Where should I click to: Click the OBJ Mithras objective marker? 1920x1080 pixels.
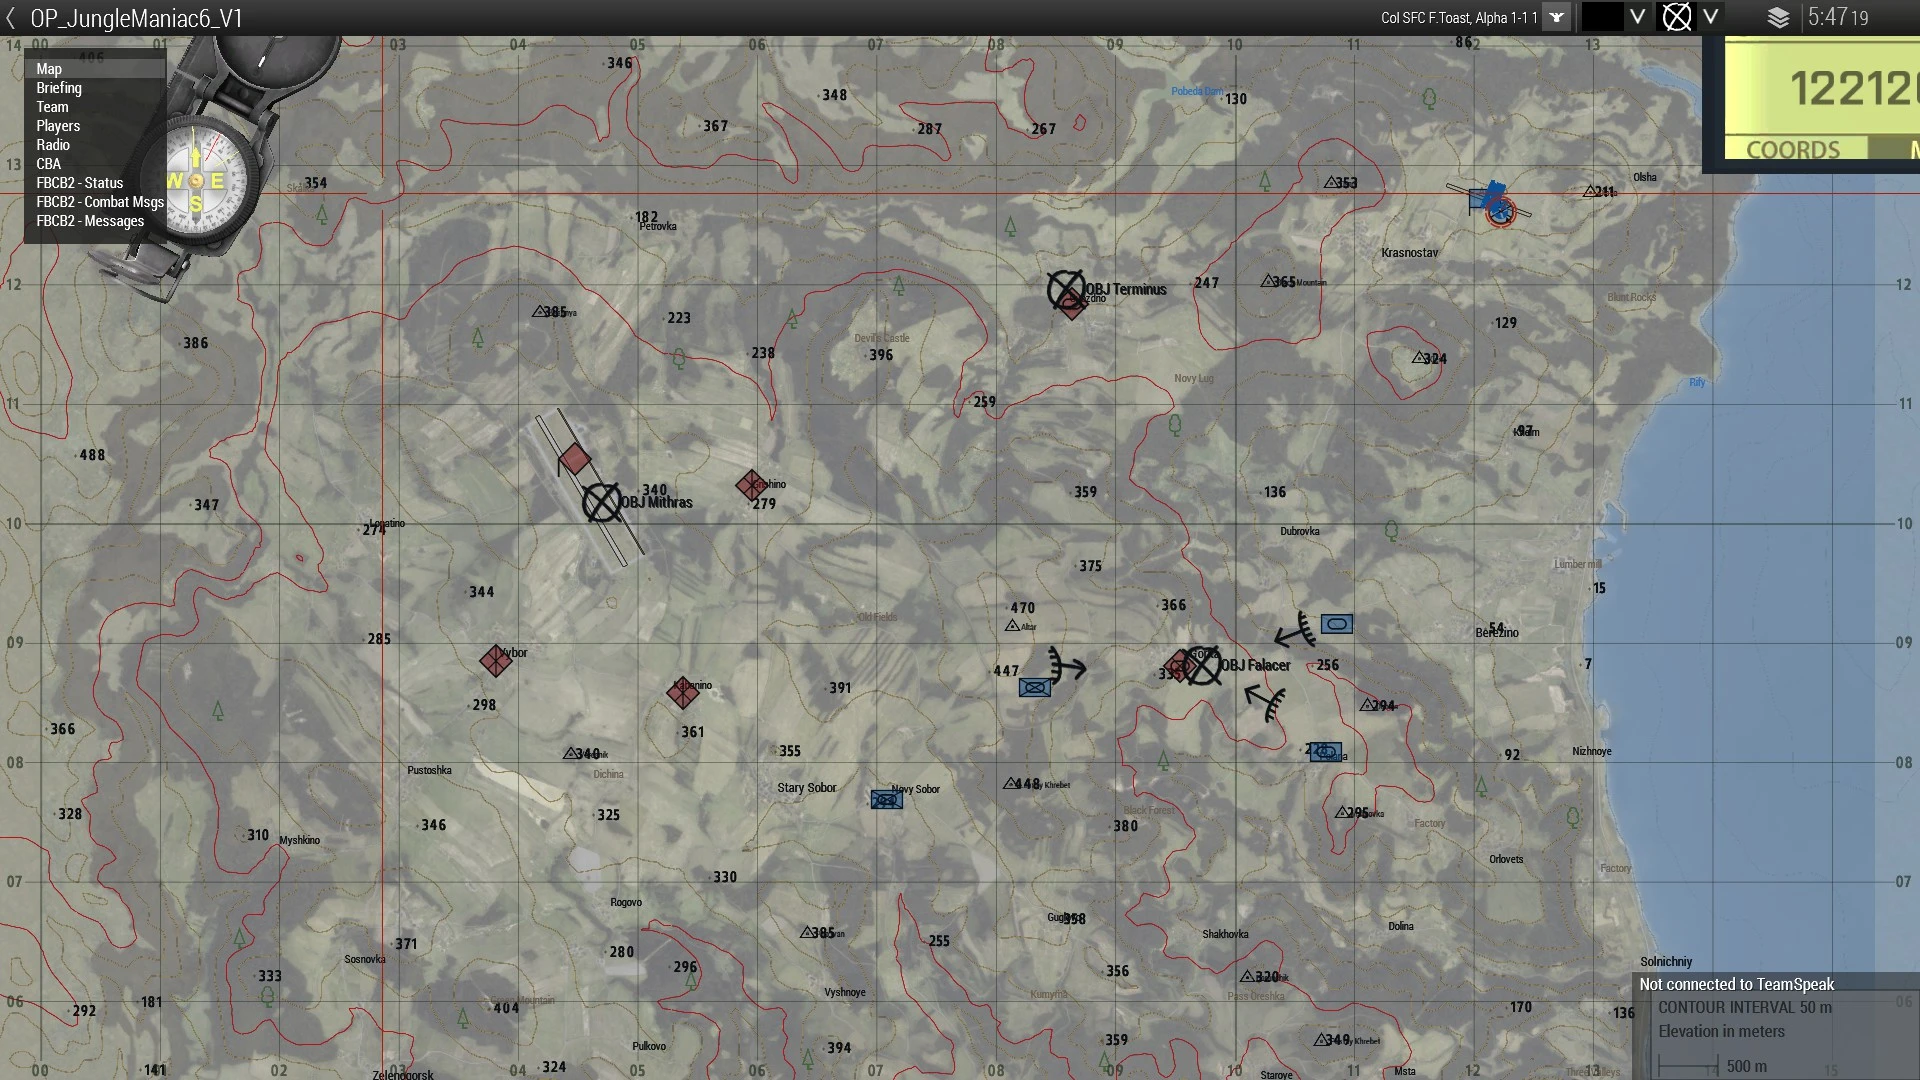pyautogui.click(x=601, y=502)
